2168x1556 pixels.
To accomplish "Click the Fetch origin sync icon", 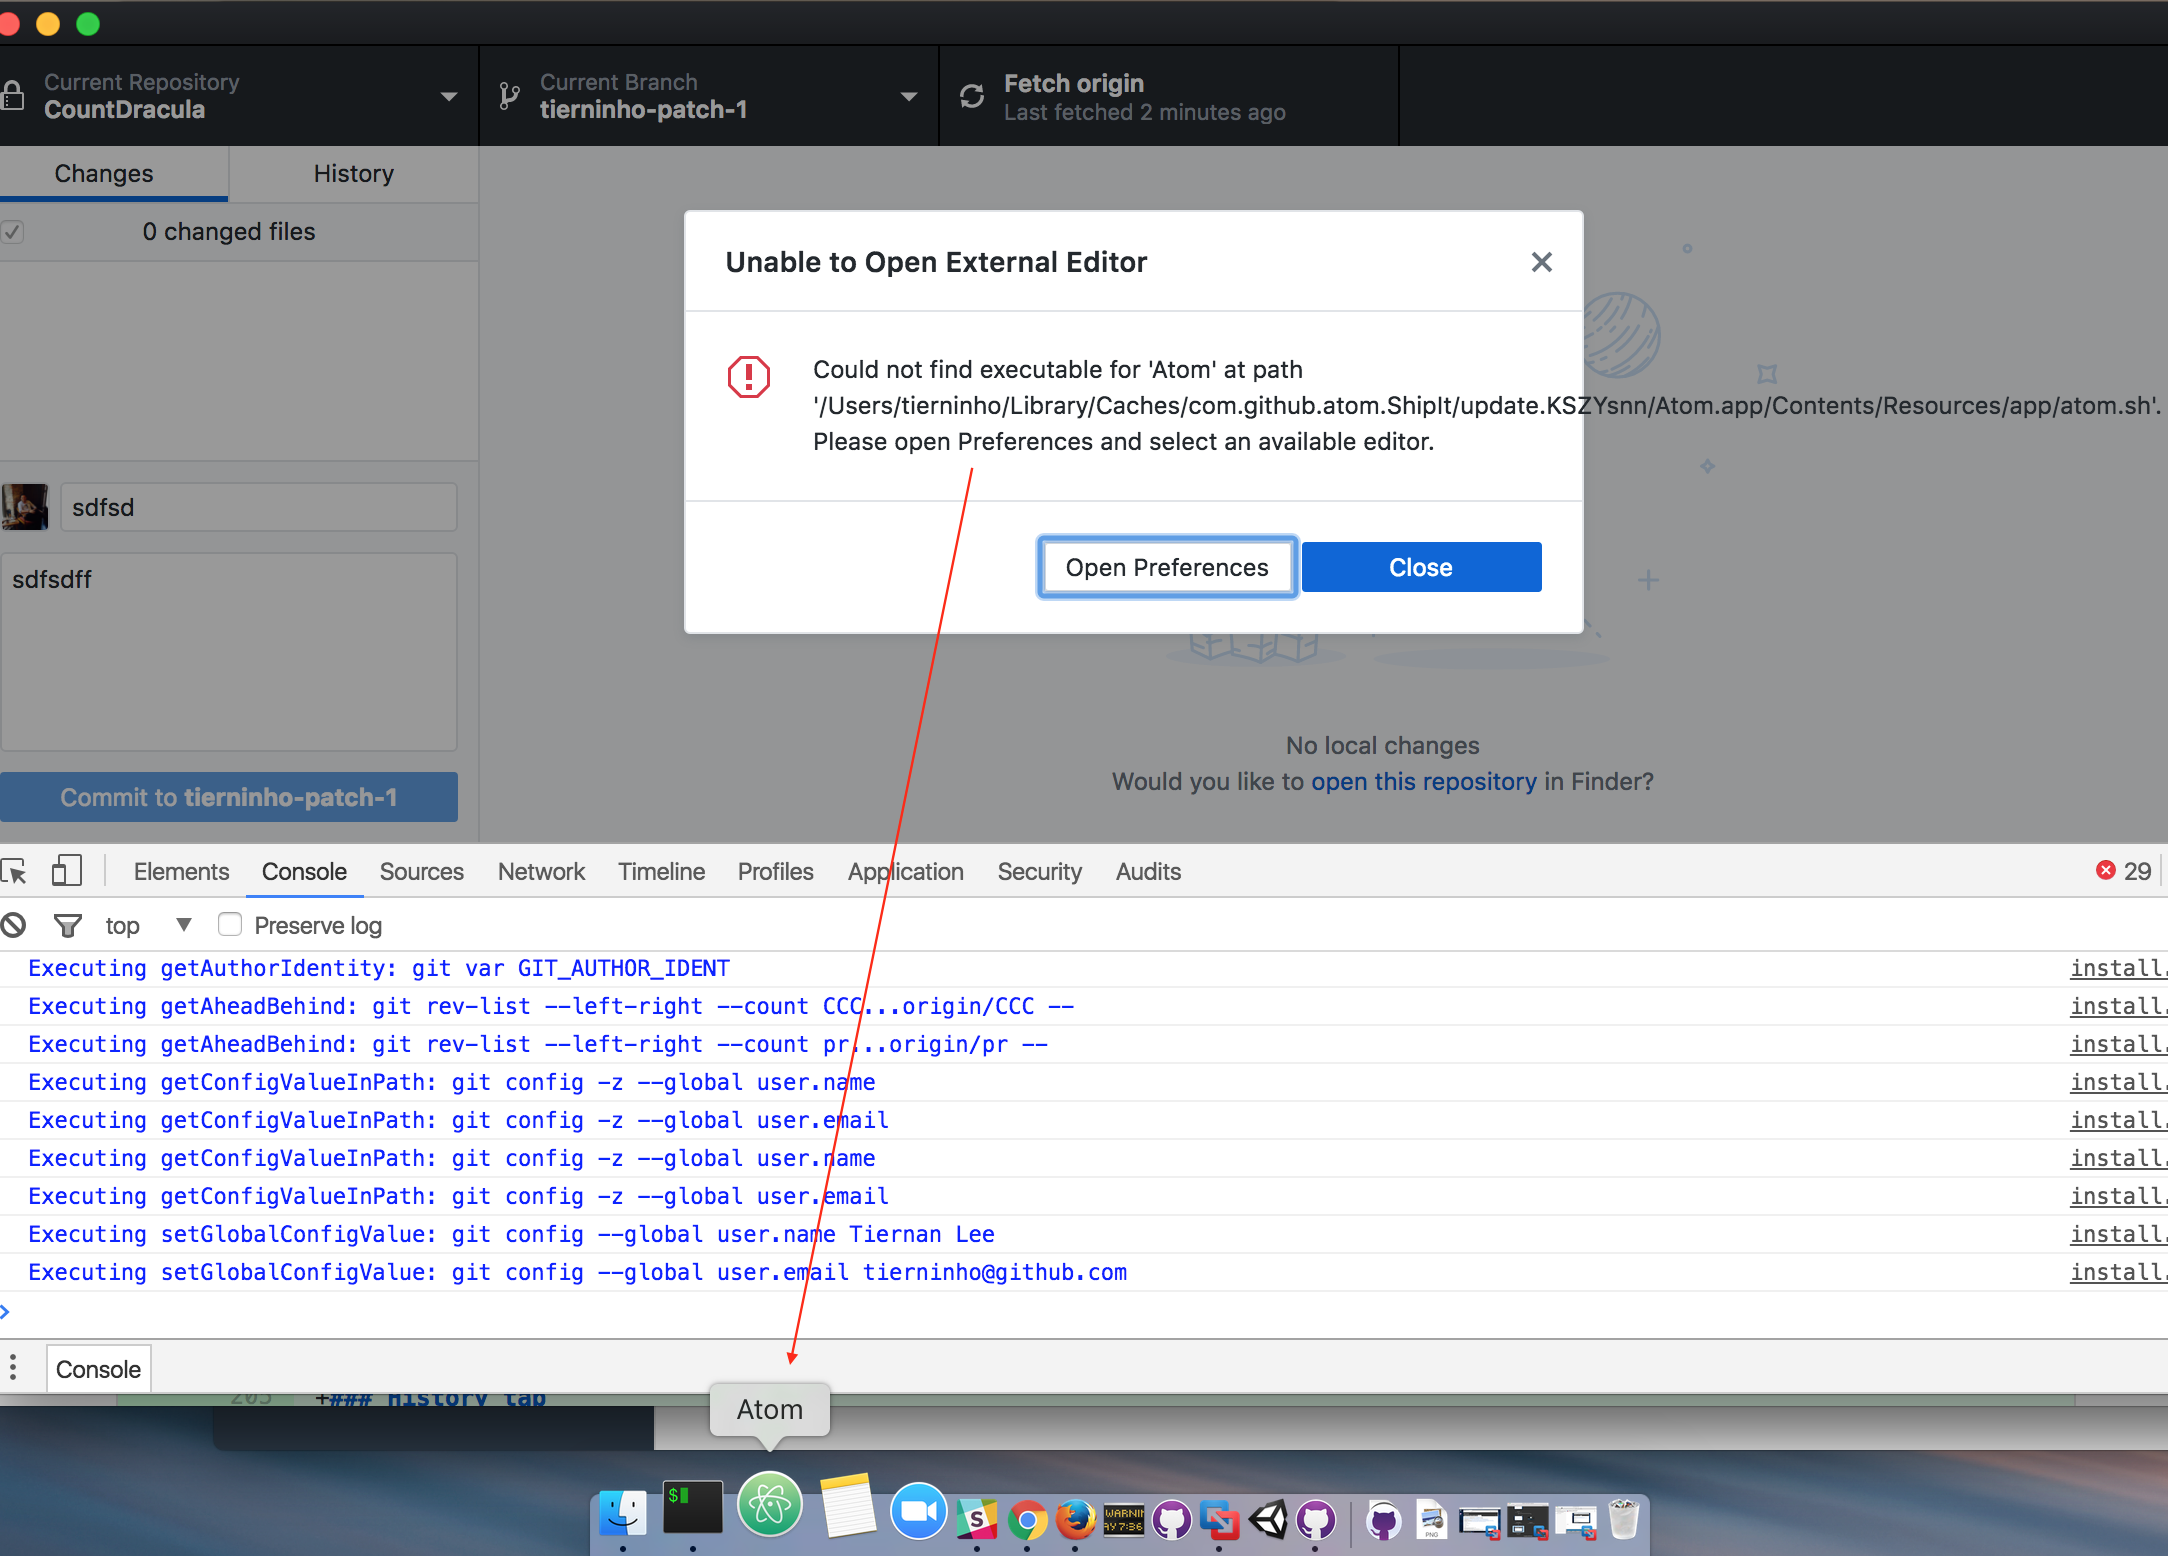I will [972, 95].
